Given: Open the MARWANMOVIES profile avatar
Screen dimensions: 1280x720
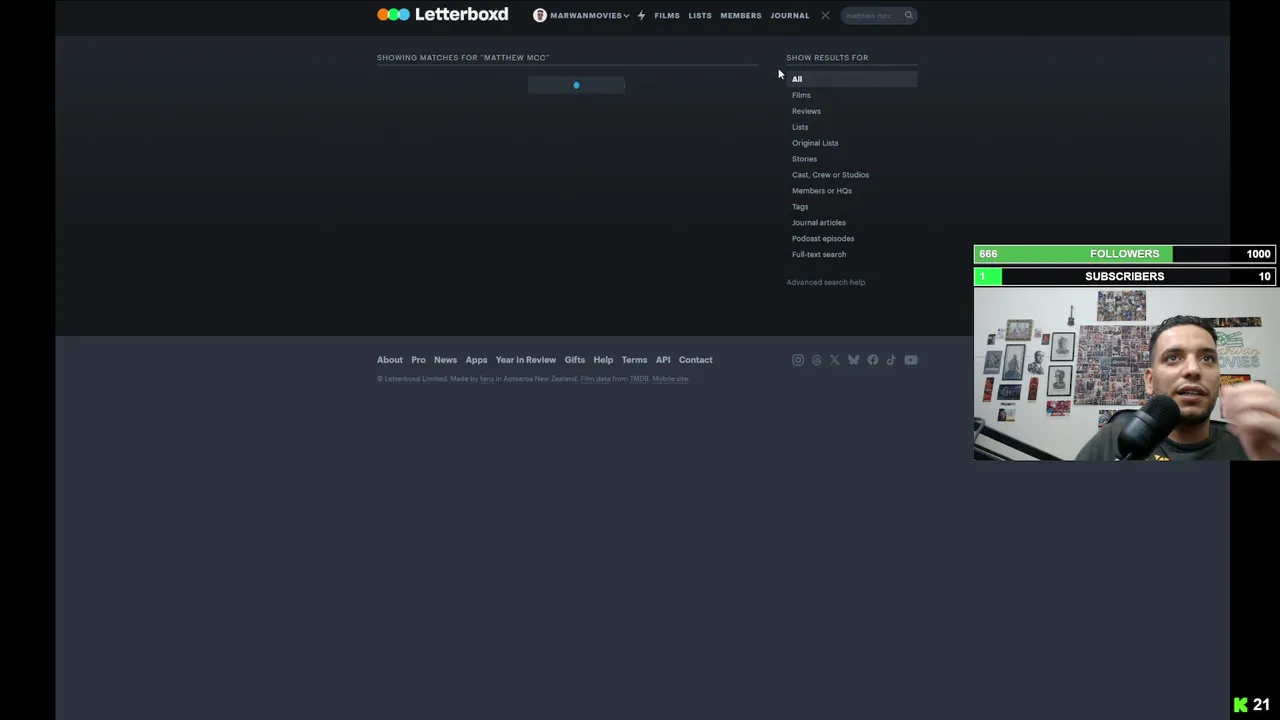Looking at the screenshot, I should click(540, 15).
